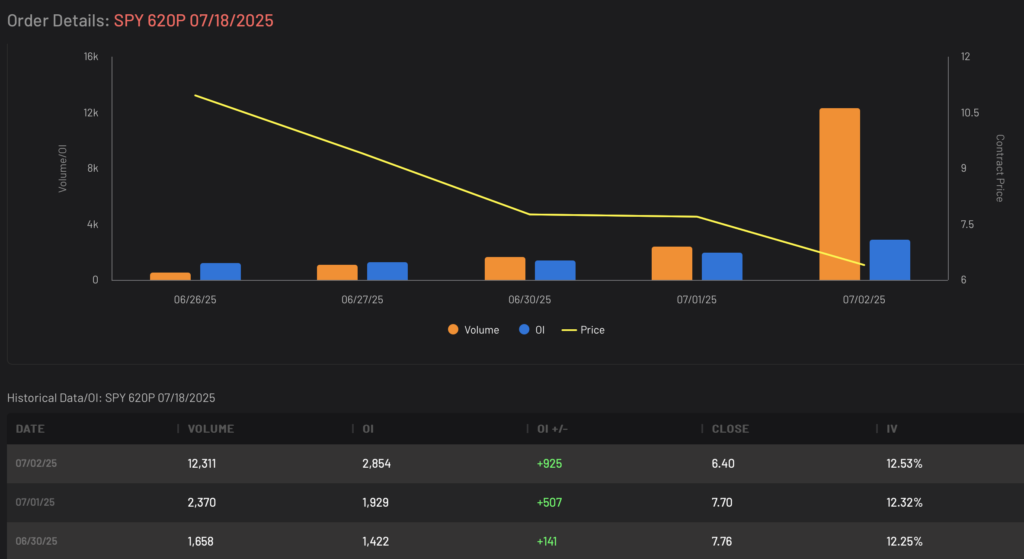Select the blue OI bar for 07/02/25

pos(889,260)
